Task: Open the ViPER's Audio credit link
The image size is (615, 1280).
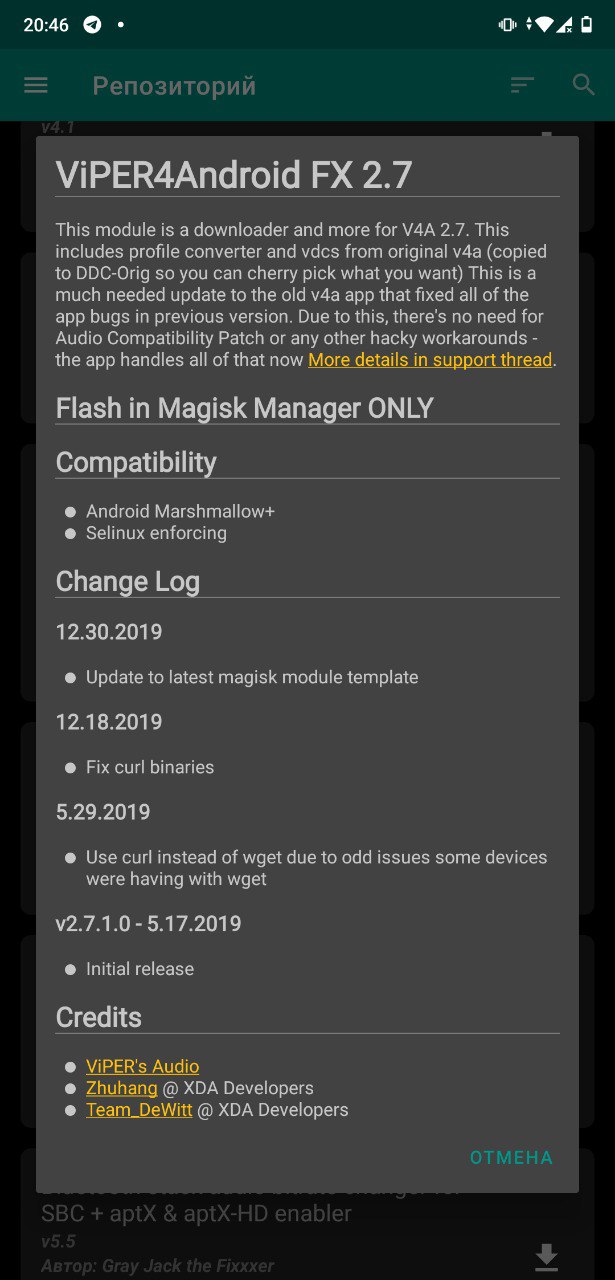Action: coord(142,1066)
